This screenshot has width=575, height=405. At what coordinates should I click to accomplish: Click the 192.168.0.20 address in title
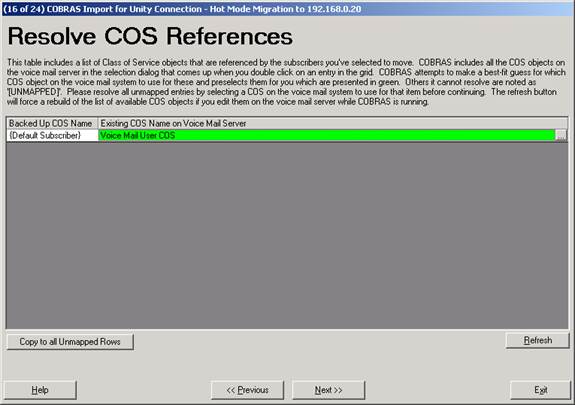[334, 9]
